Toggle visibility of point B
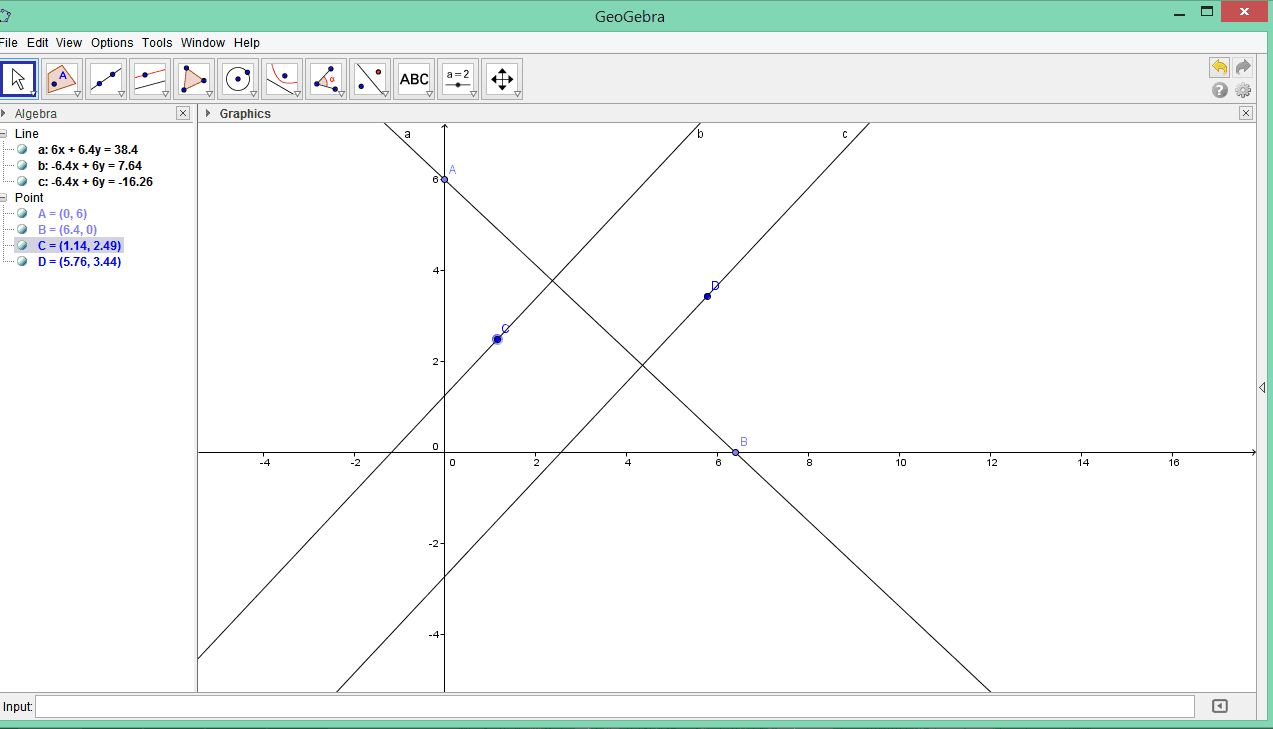 pyautogui.click(x=22, y=229)
